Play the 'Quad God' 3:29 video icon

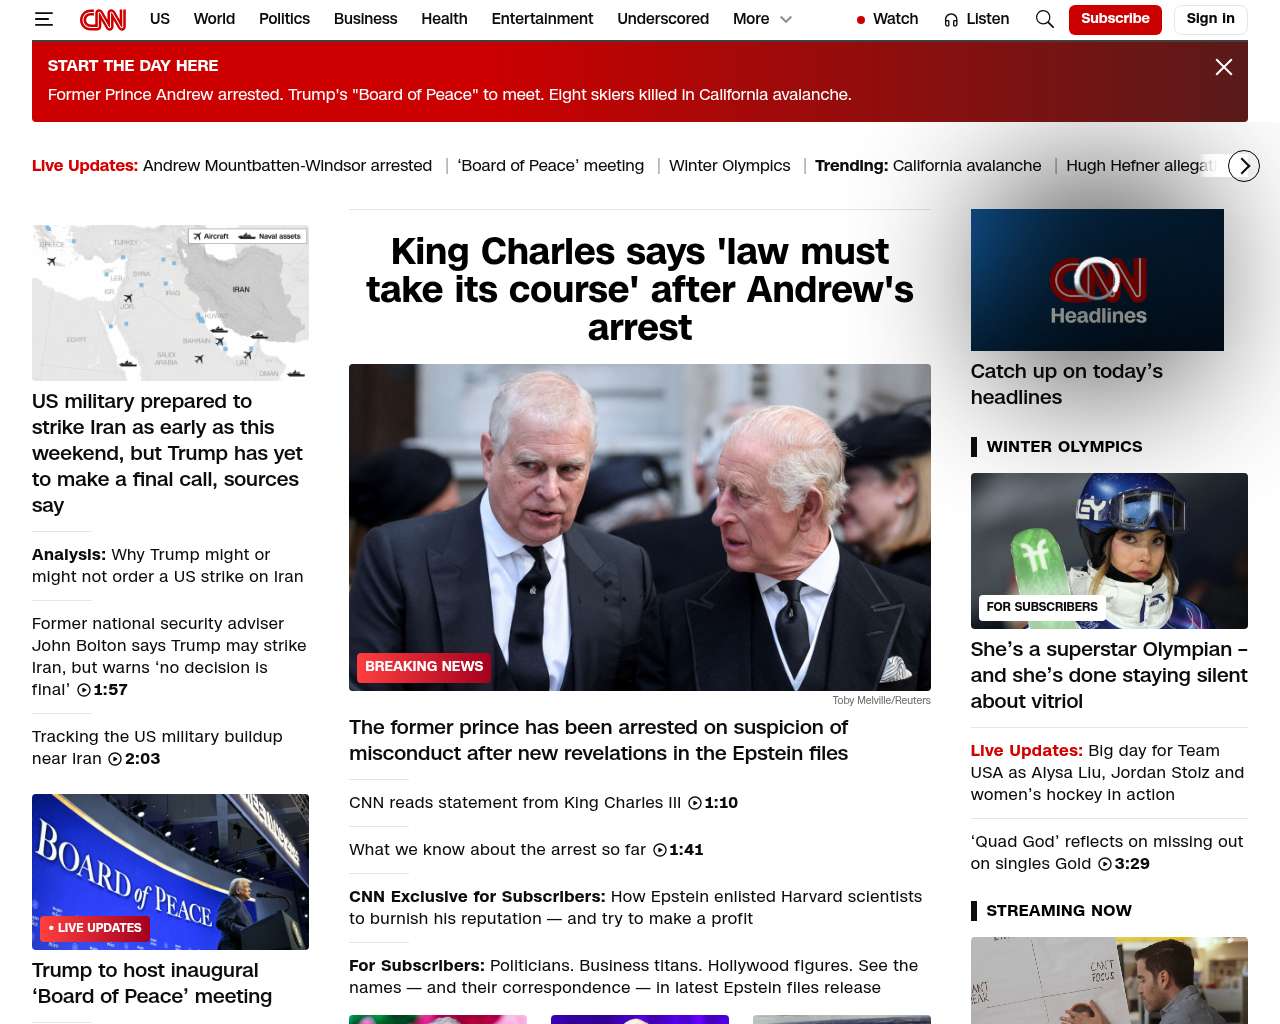point(1105,864)
